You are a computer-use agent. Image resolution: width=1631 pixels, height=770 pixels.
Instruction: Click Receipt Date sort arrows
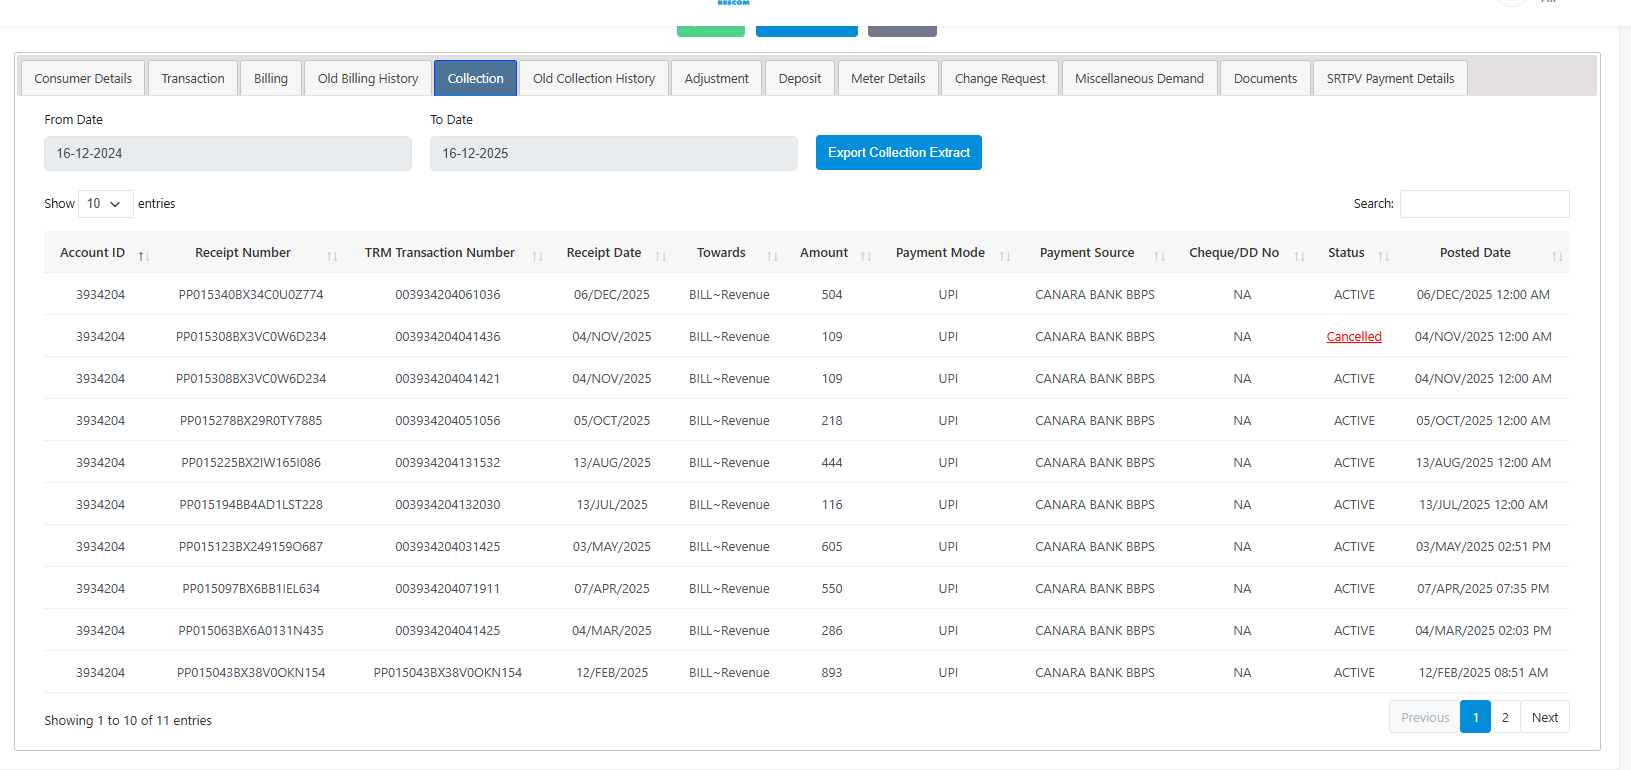660,256
